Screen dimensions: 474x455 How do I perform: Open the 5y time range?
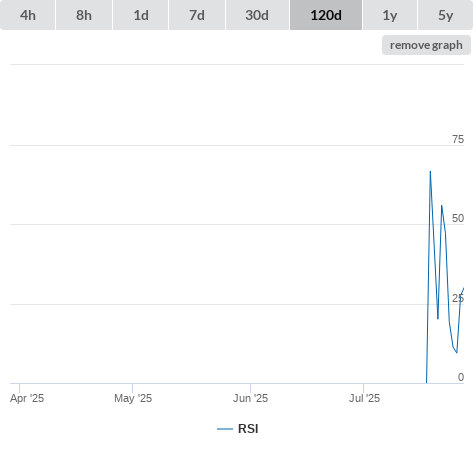[x=446, y=15]
